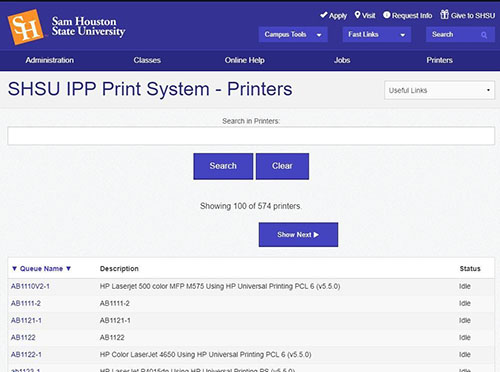Screen dimensions: 500x372
Task: Click the magnifier icon in header search
Action: click(x=484, y=35)
